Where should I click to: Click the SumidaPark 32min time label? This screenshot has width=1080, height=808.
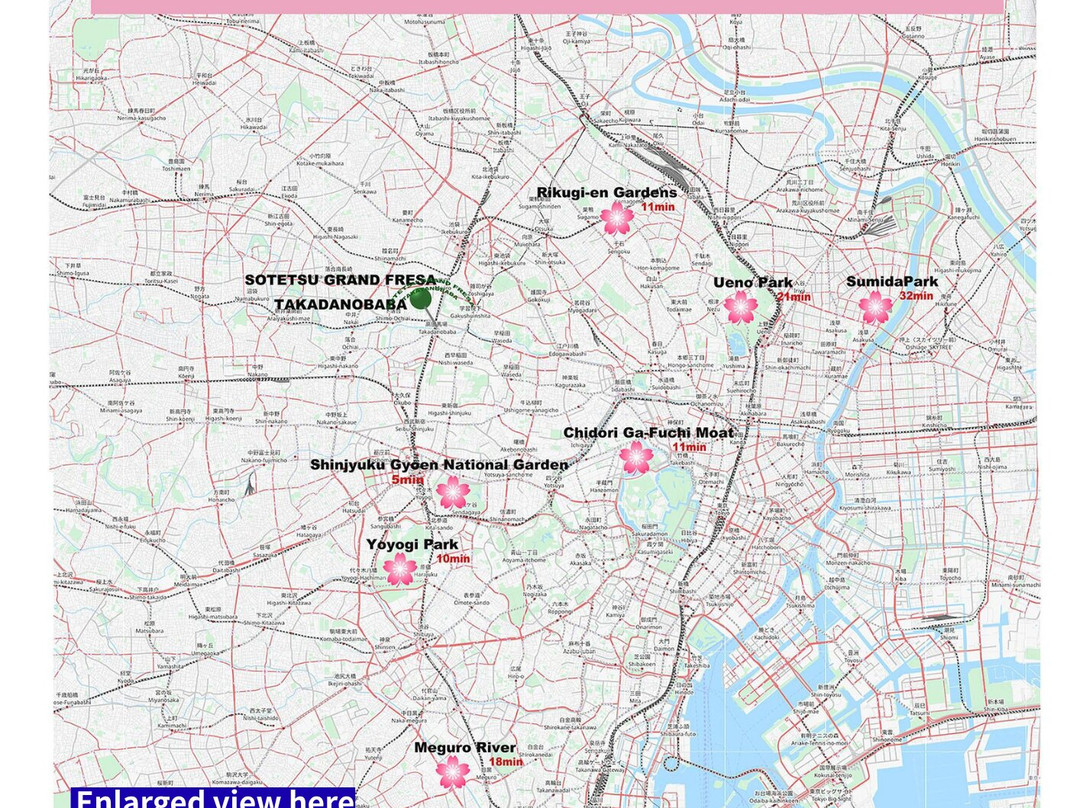click(x=916, y=296)
